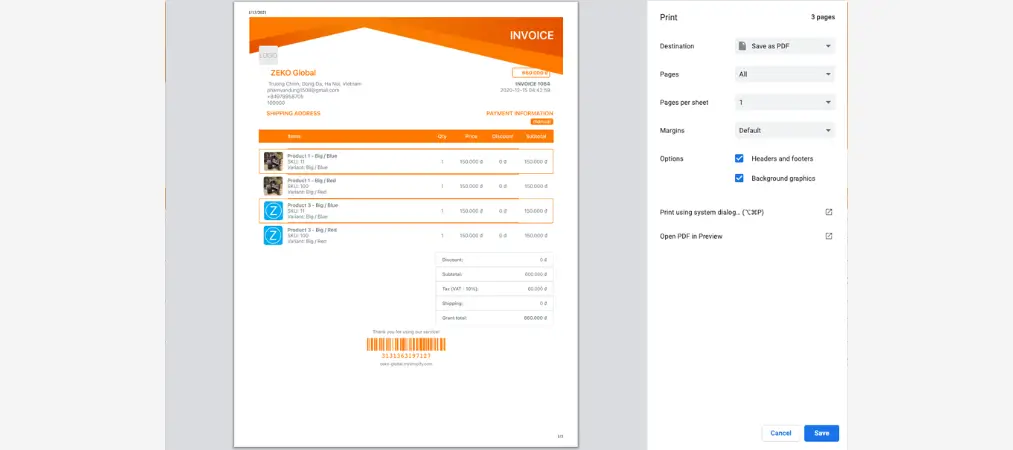Open the Destination dropdown showing Save as PDF
1013x450 pixels.
(x=785, y=46)
